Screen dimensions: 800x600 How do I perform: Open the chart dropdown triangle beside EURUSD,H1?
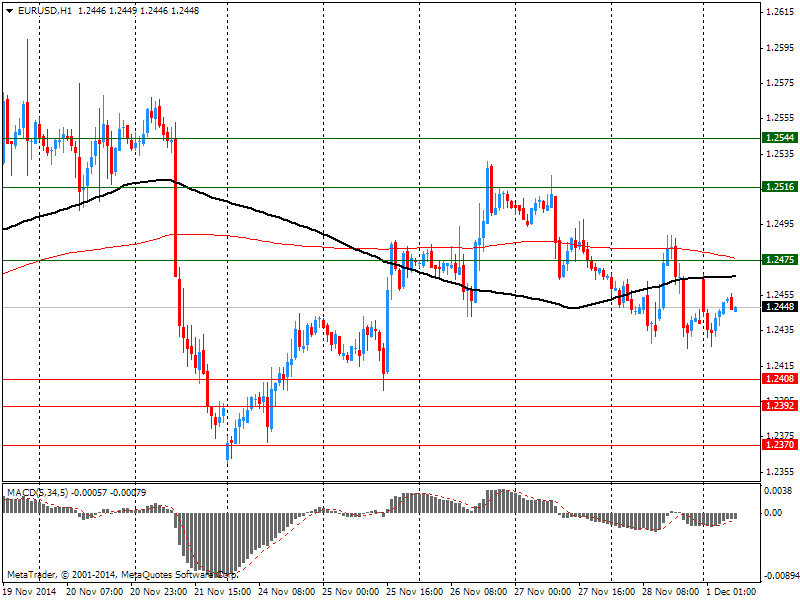10,11
